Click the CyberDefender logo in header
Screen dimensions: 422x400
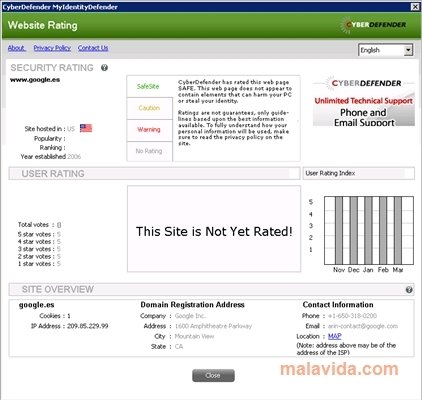click(374, 25)
